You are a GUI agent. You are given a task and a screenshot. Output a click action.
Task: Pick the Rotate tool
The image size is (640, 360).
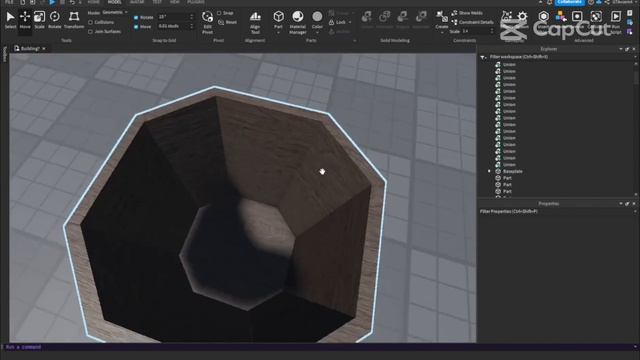click(55, 20)
